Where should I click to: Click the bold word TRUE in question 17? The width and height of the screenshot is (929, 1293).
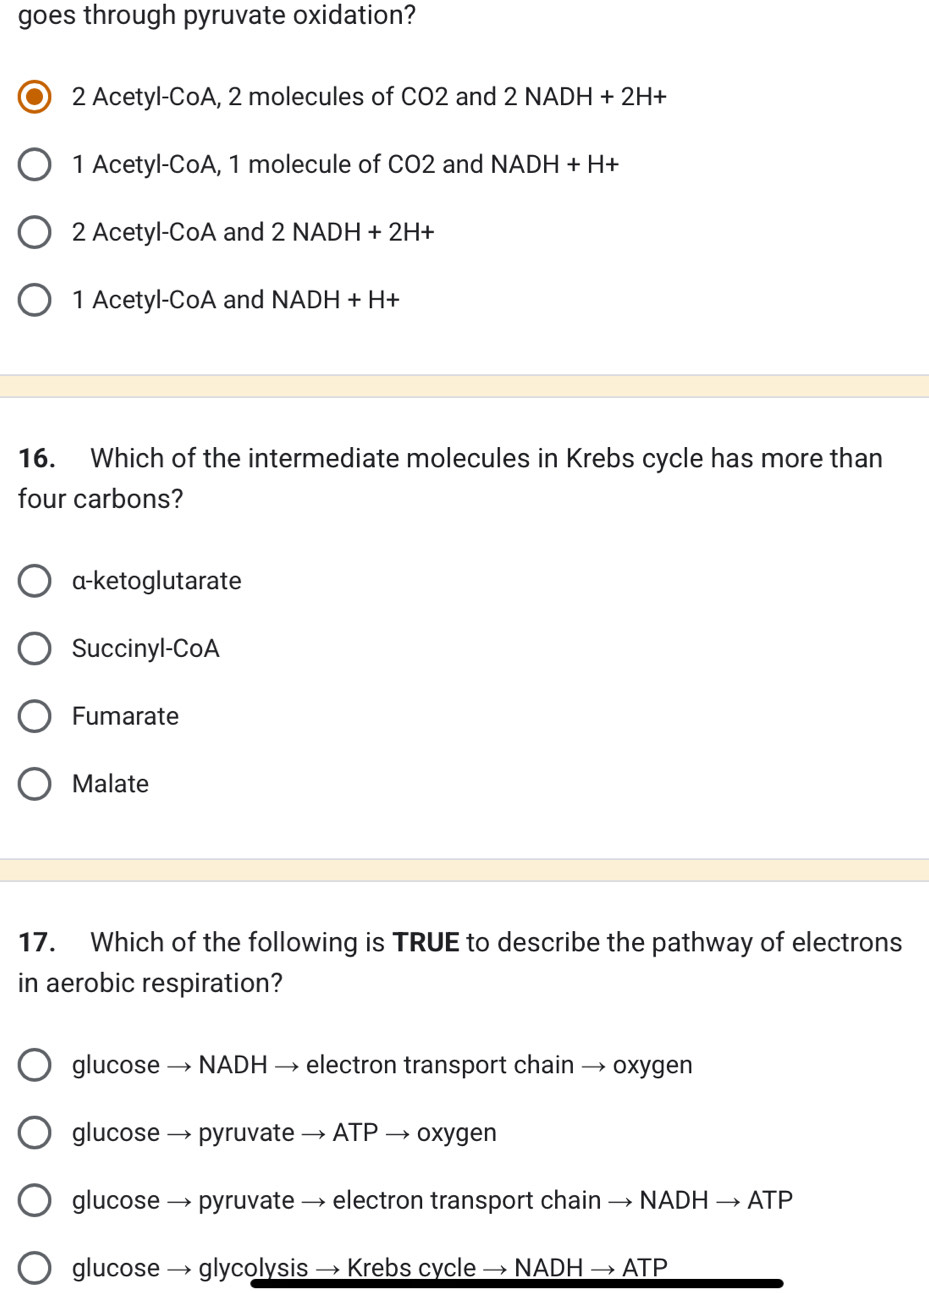tap(425, 941)
